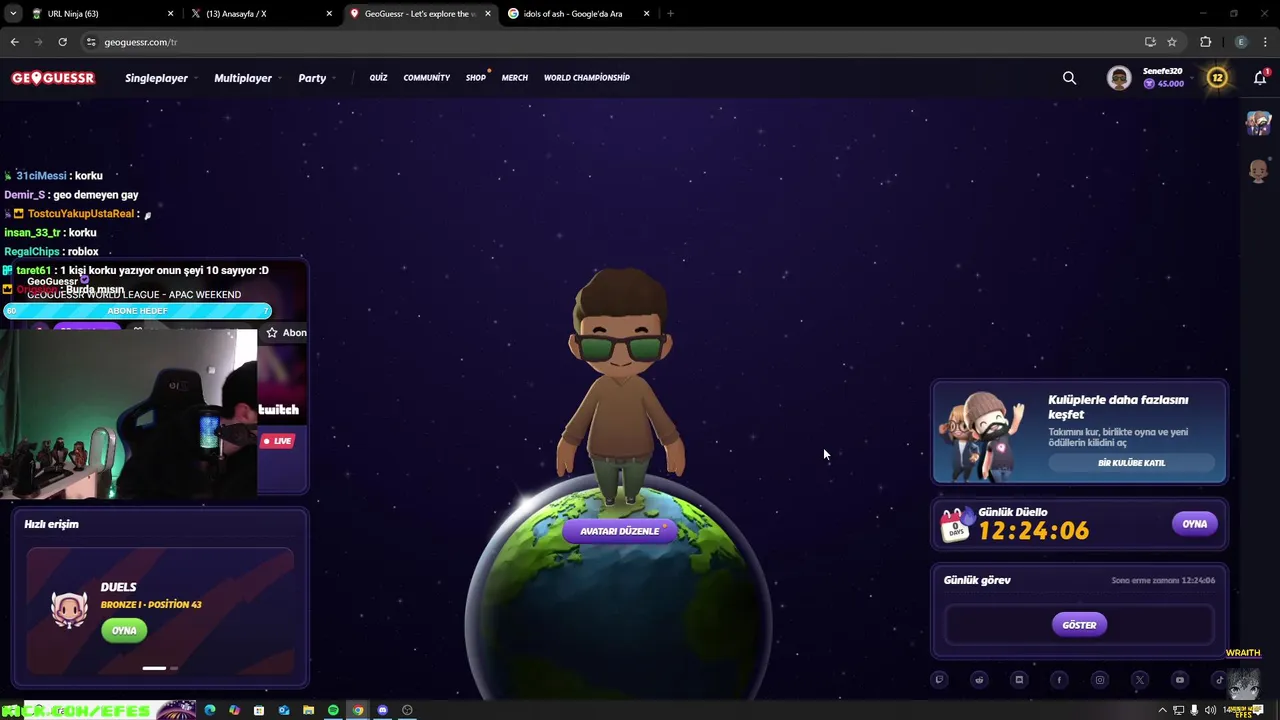This screenshot has width=1280, height=720.
Task: Open the Chrome three-dot menu
Action: point(1266,42)
